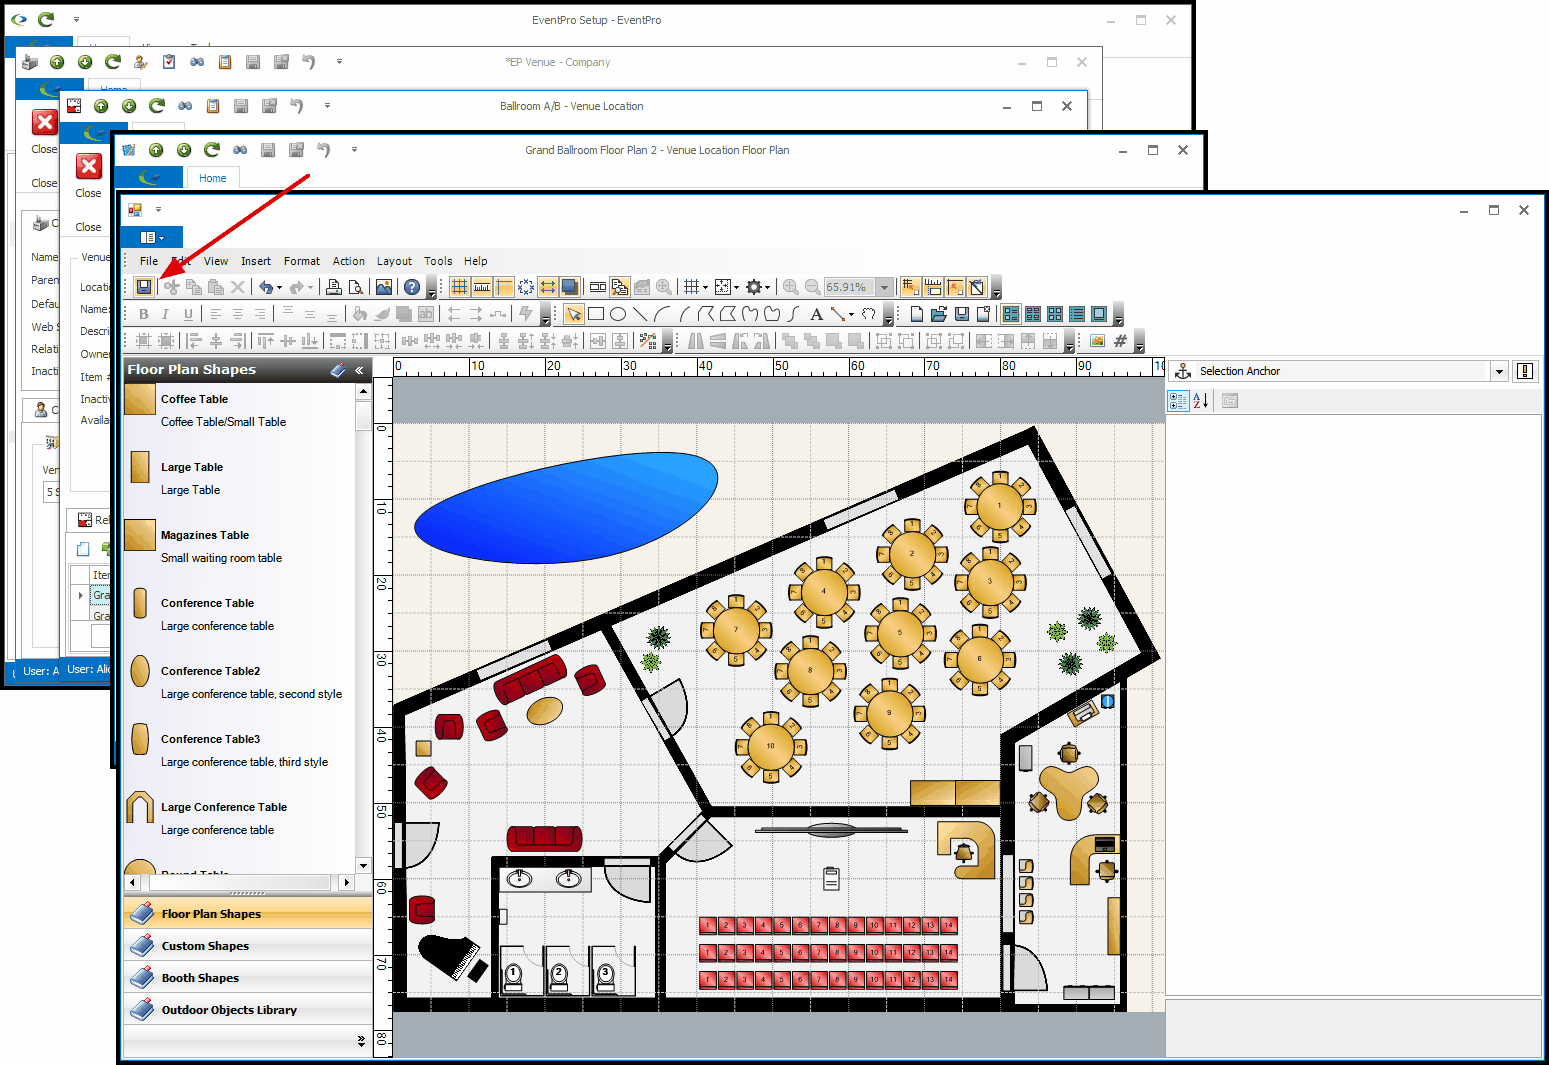1549x1065 pixels.
Task: Click the Print icon
Action: [334, 287]
